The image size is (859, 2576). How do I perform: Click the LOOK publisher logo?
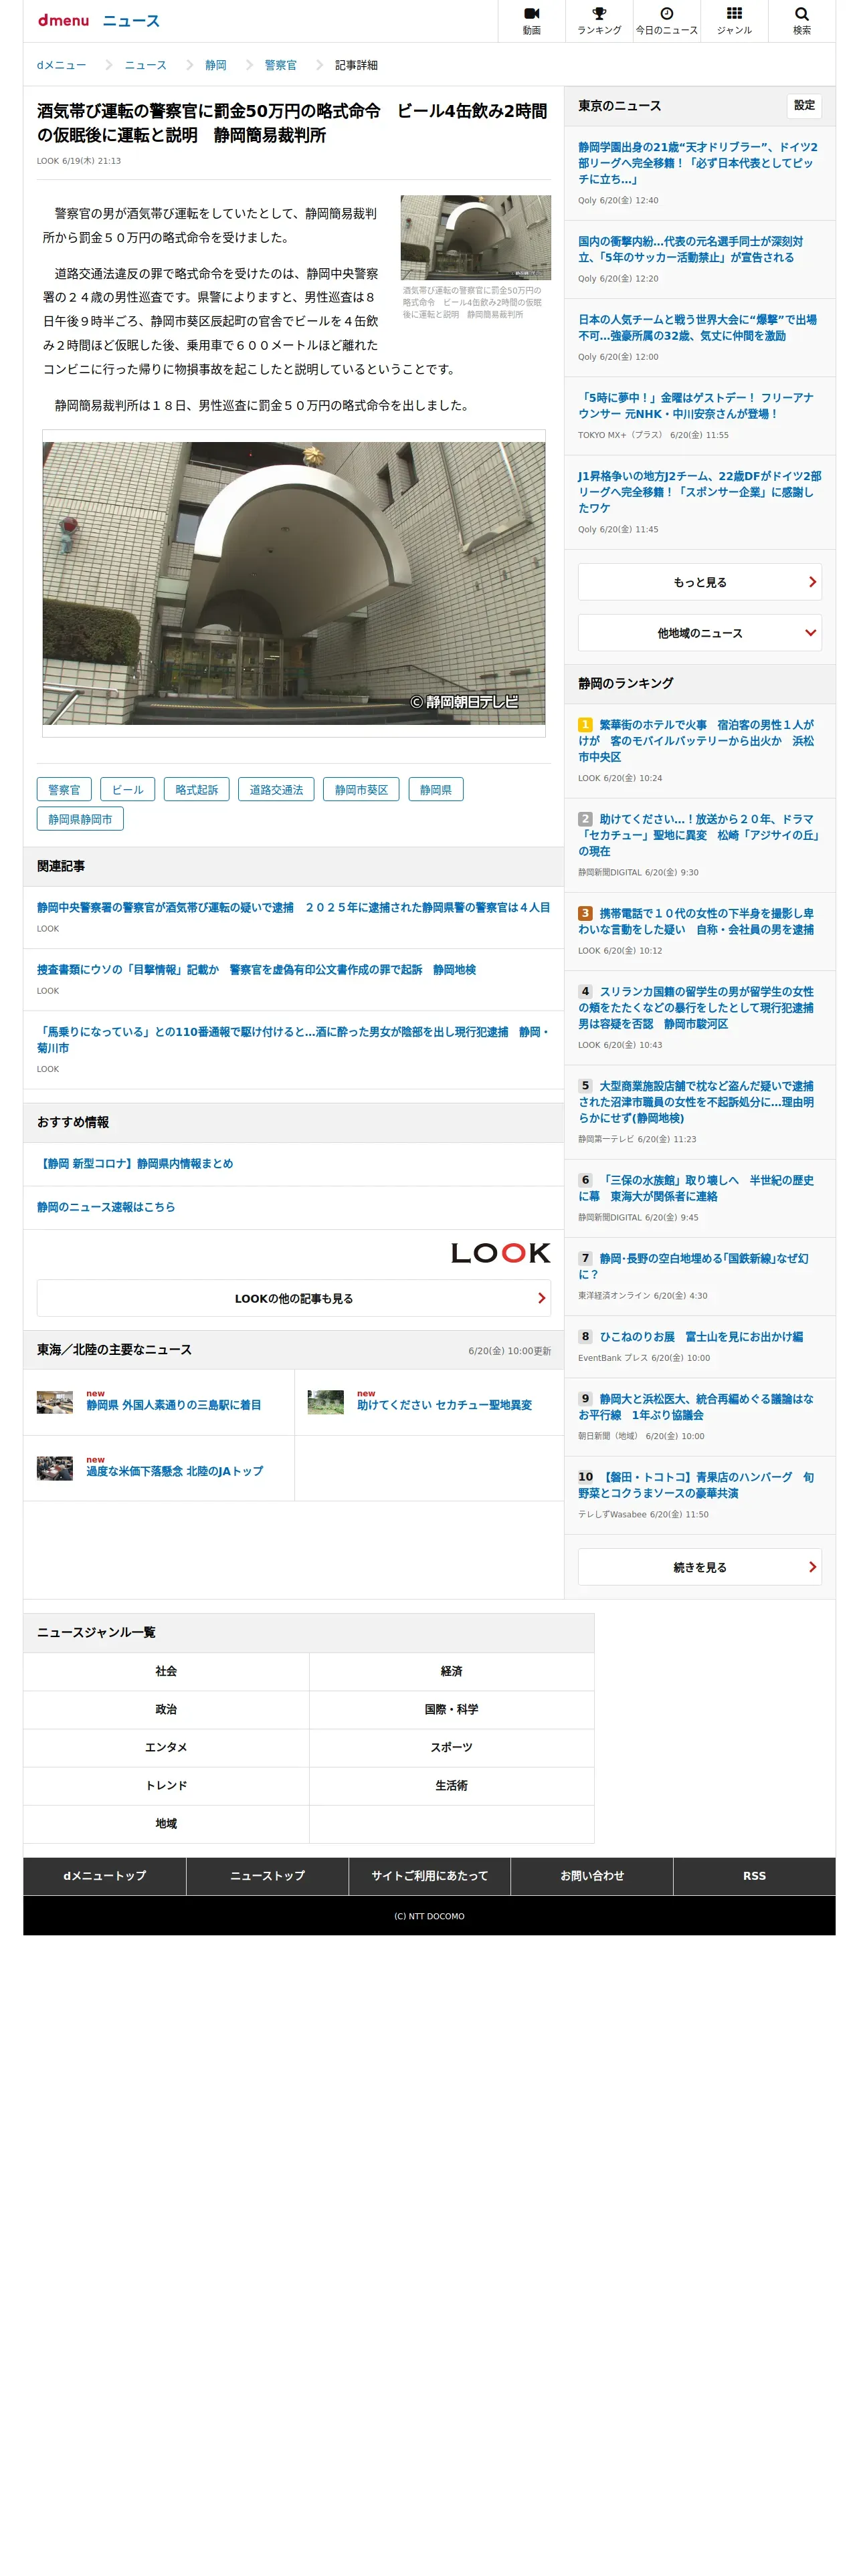coord(500,1253)
